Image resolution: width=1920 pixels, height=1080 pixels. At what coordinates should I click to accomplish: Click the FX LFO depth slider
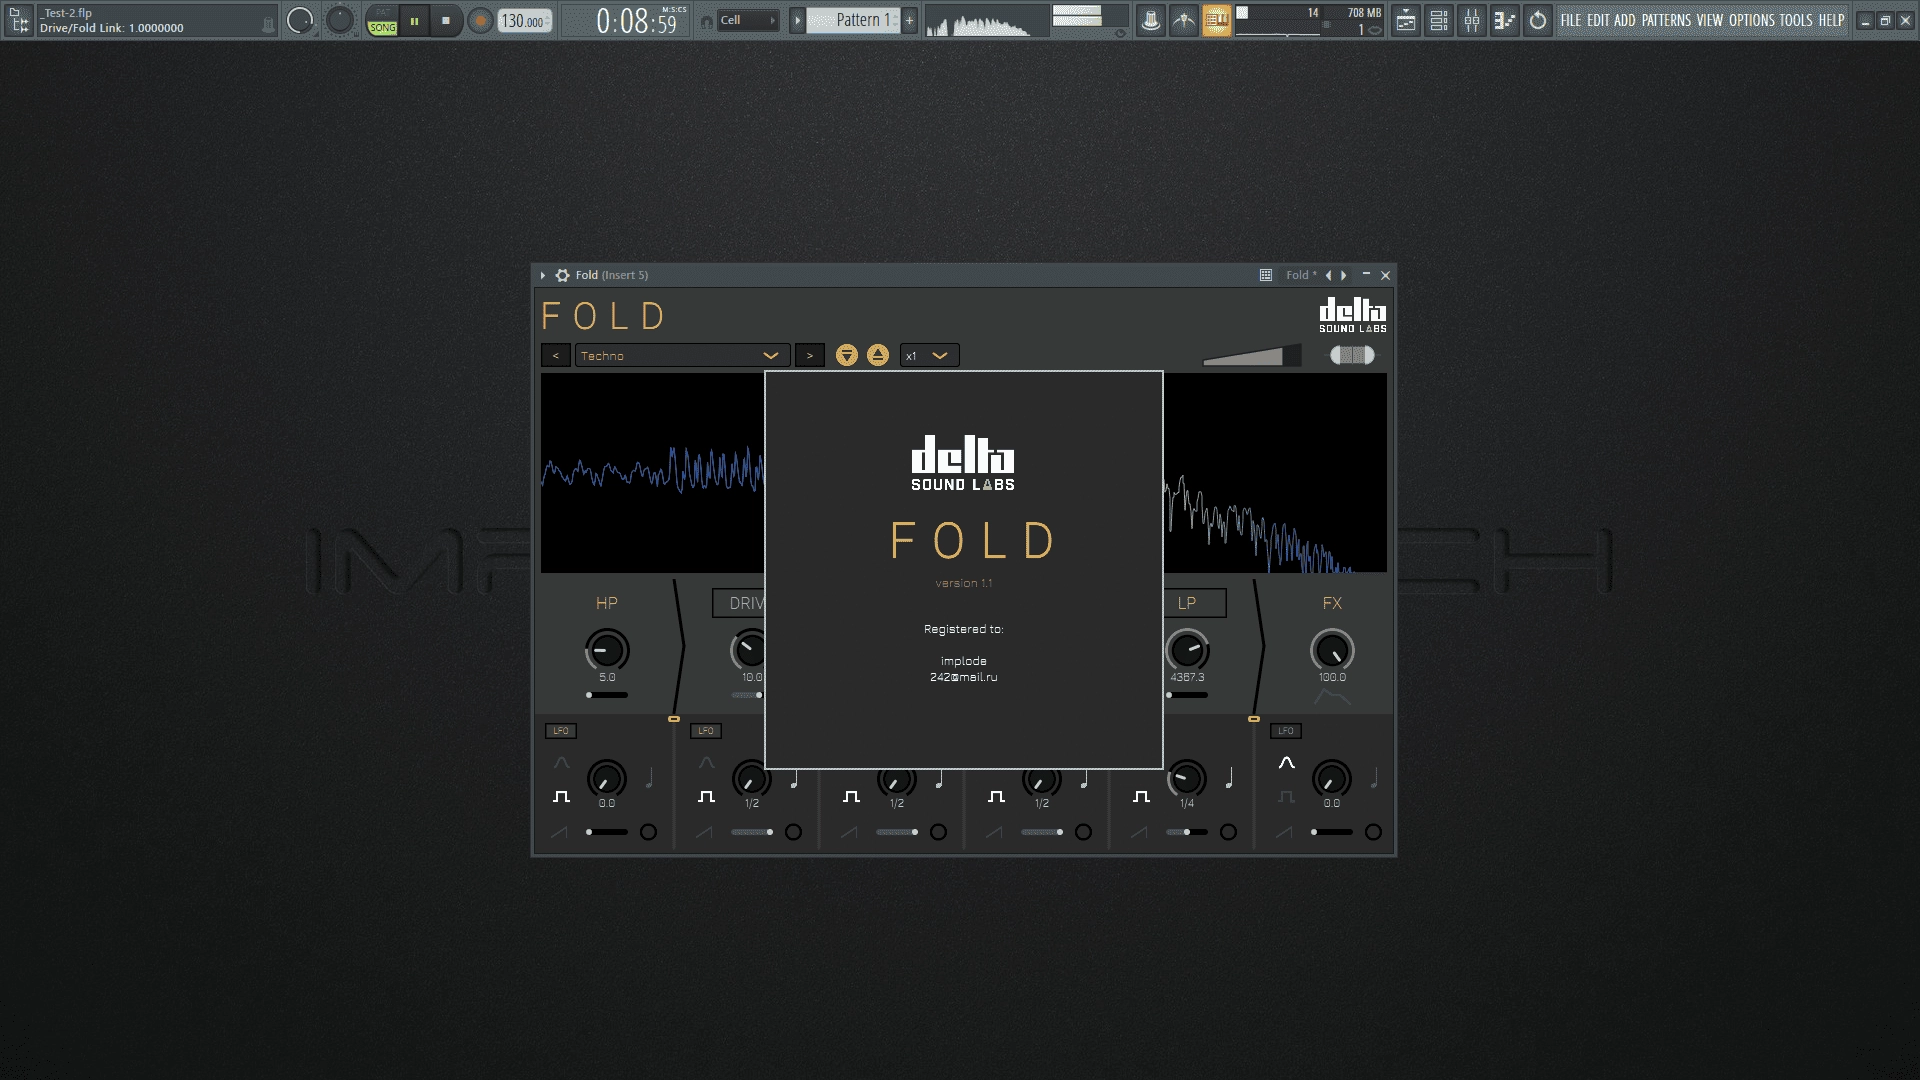coord(1332,832)
